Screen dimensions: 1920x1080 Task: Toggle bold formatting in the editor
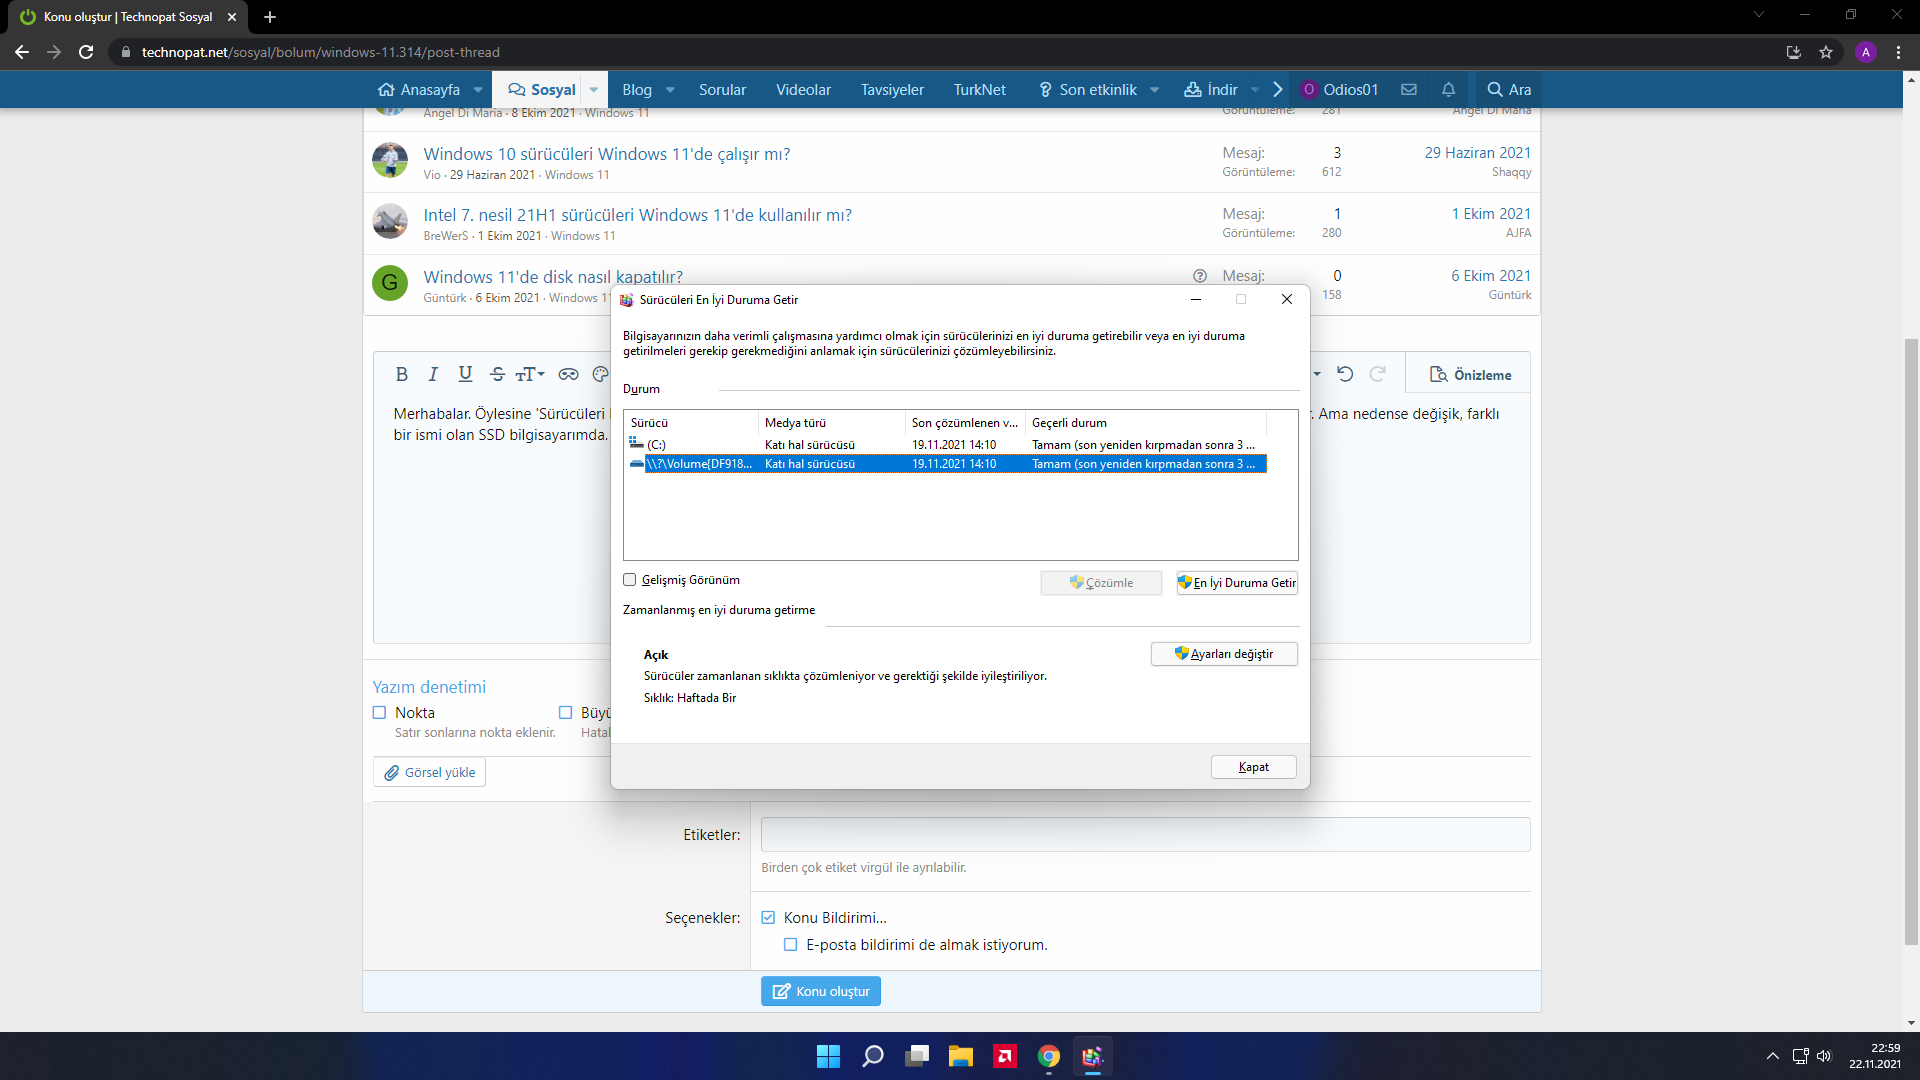click(x=401, y=374)
